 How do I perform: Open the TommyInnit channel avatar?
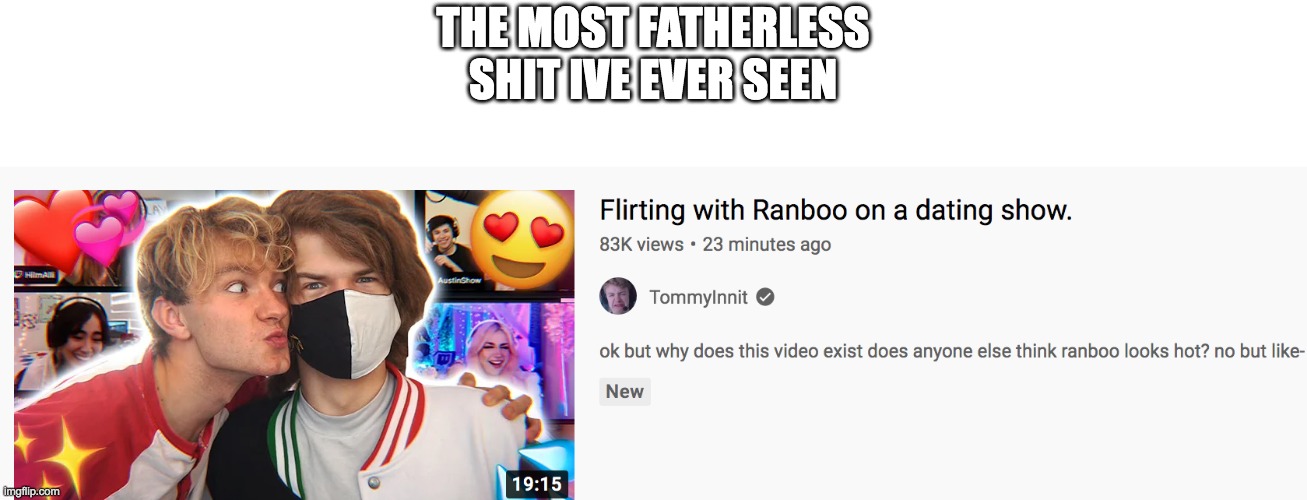(618, 297)
